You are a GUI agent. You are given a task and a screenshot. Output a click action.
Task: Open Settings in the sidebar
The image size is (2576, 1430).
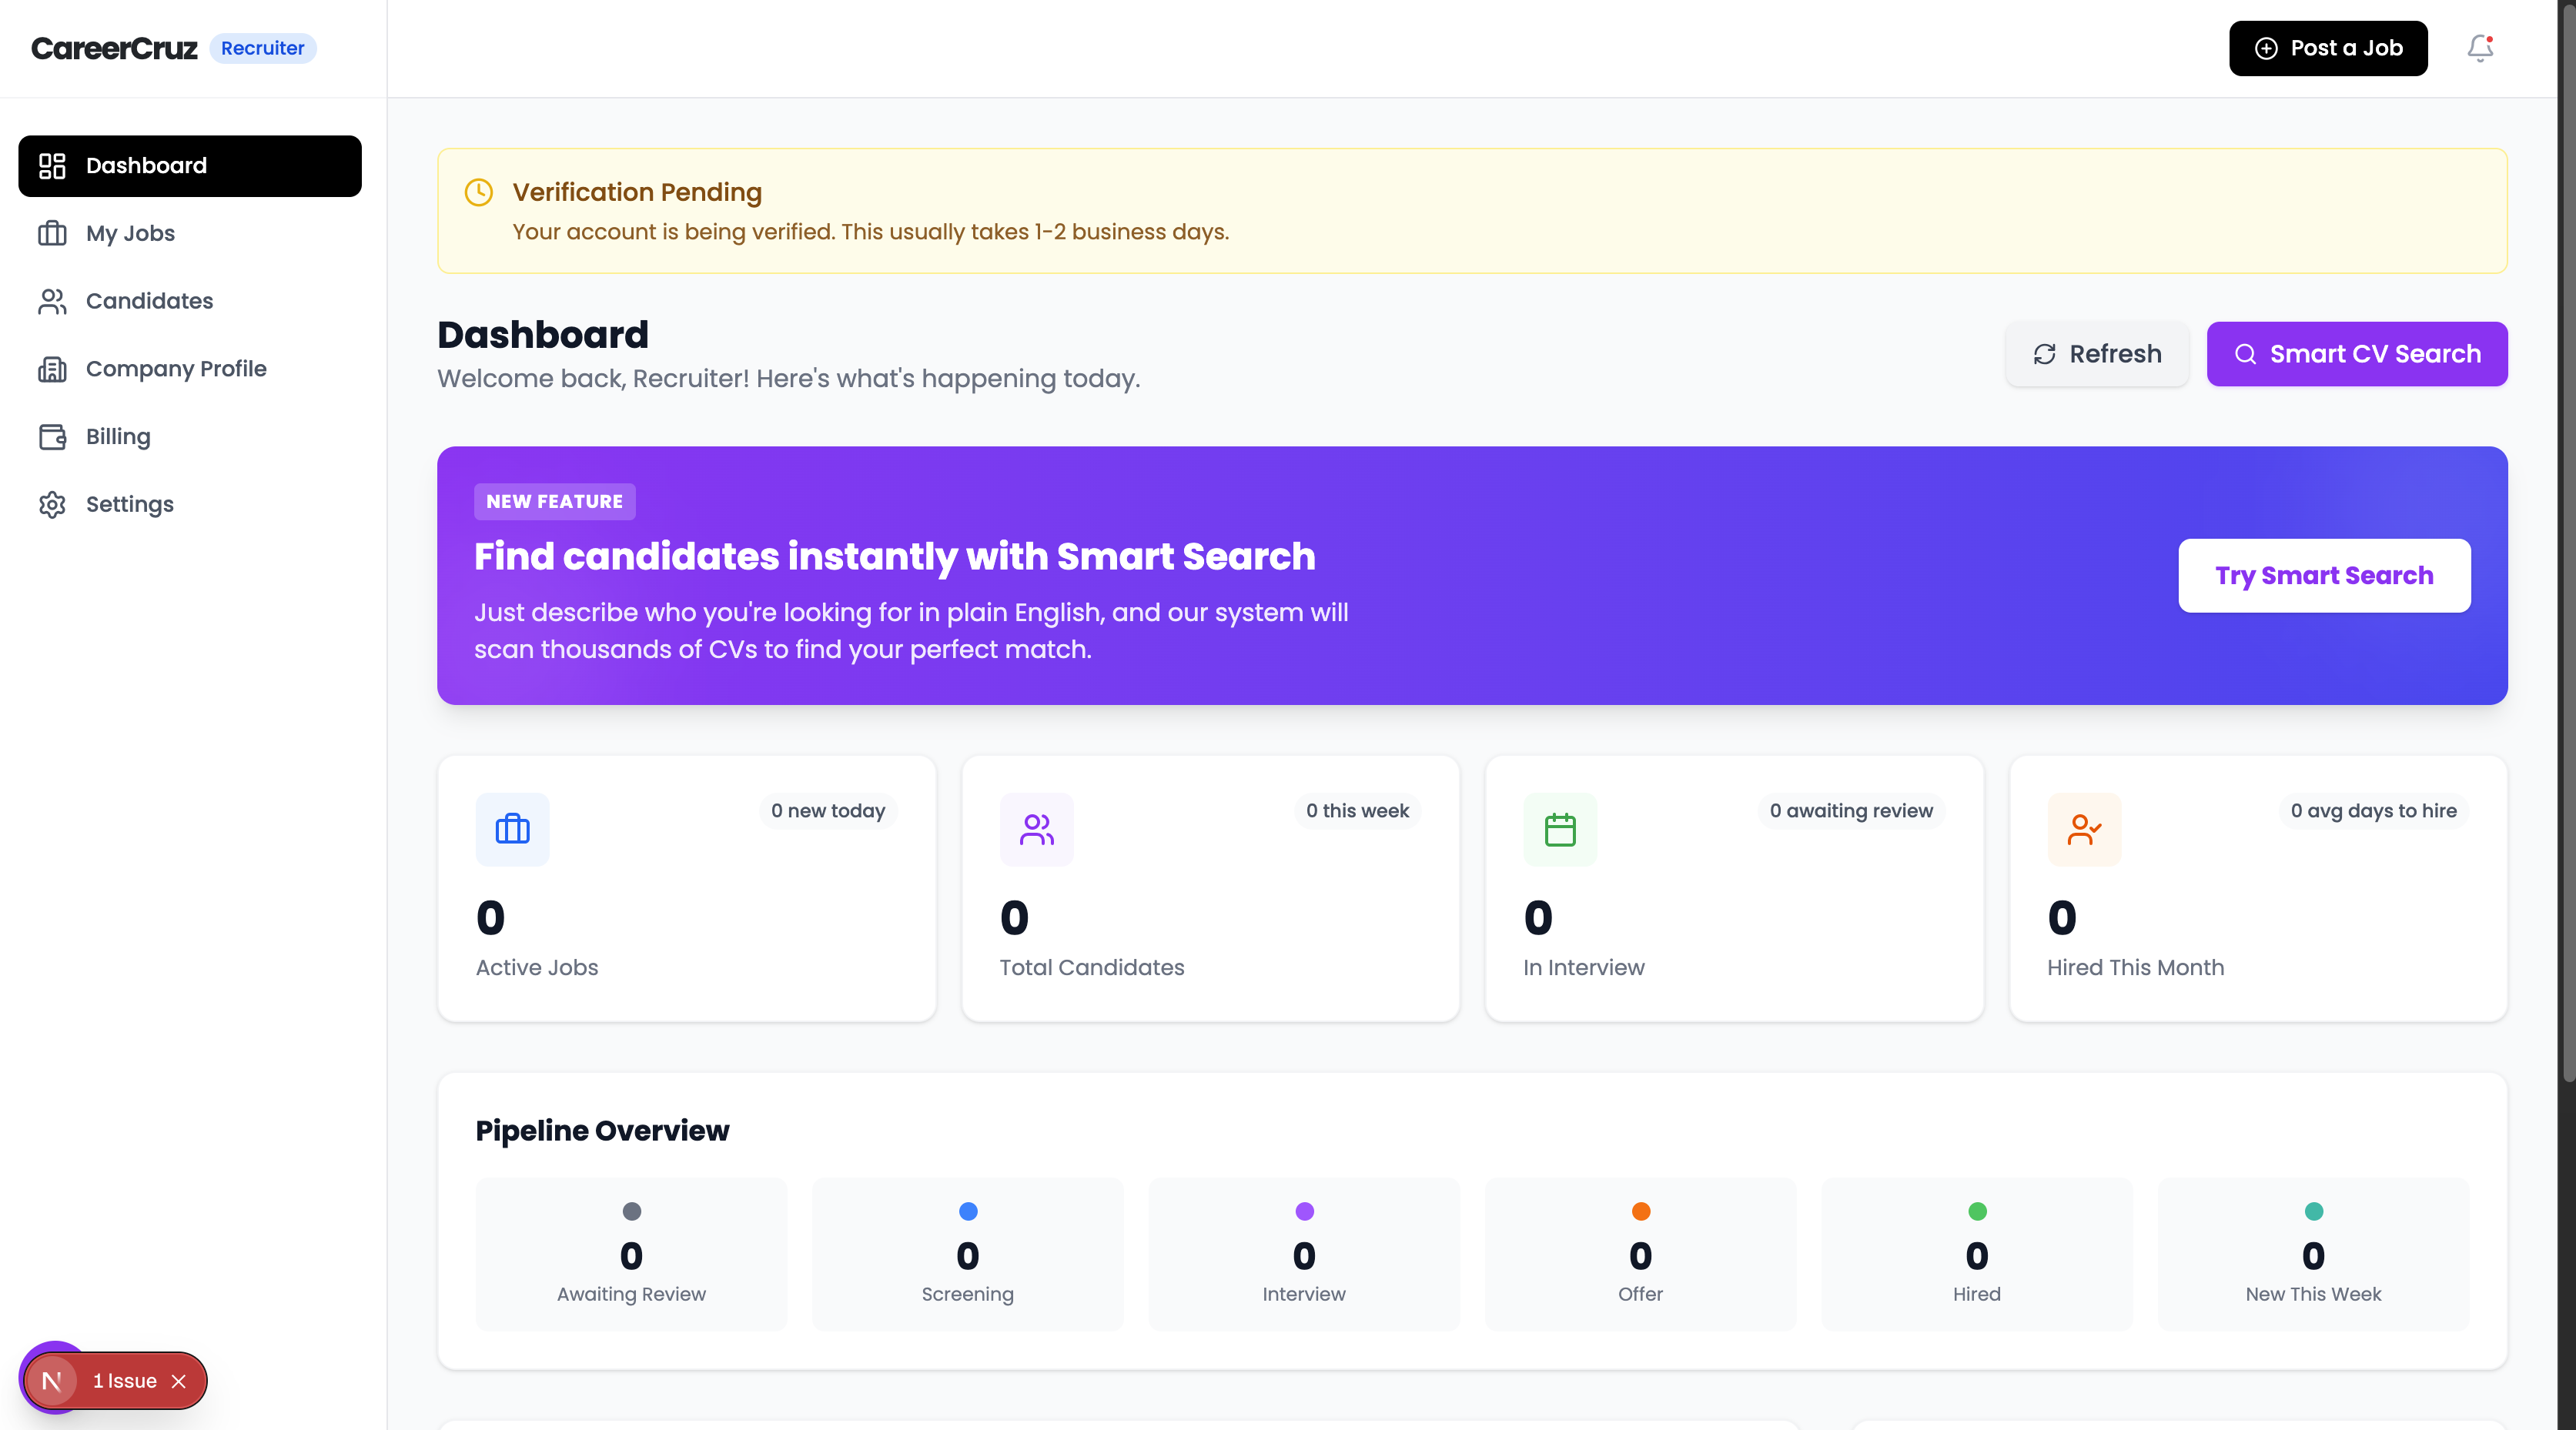pos(190,504)
